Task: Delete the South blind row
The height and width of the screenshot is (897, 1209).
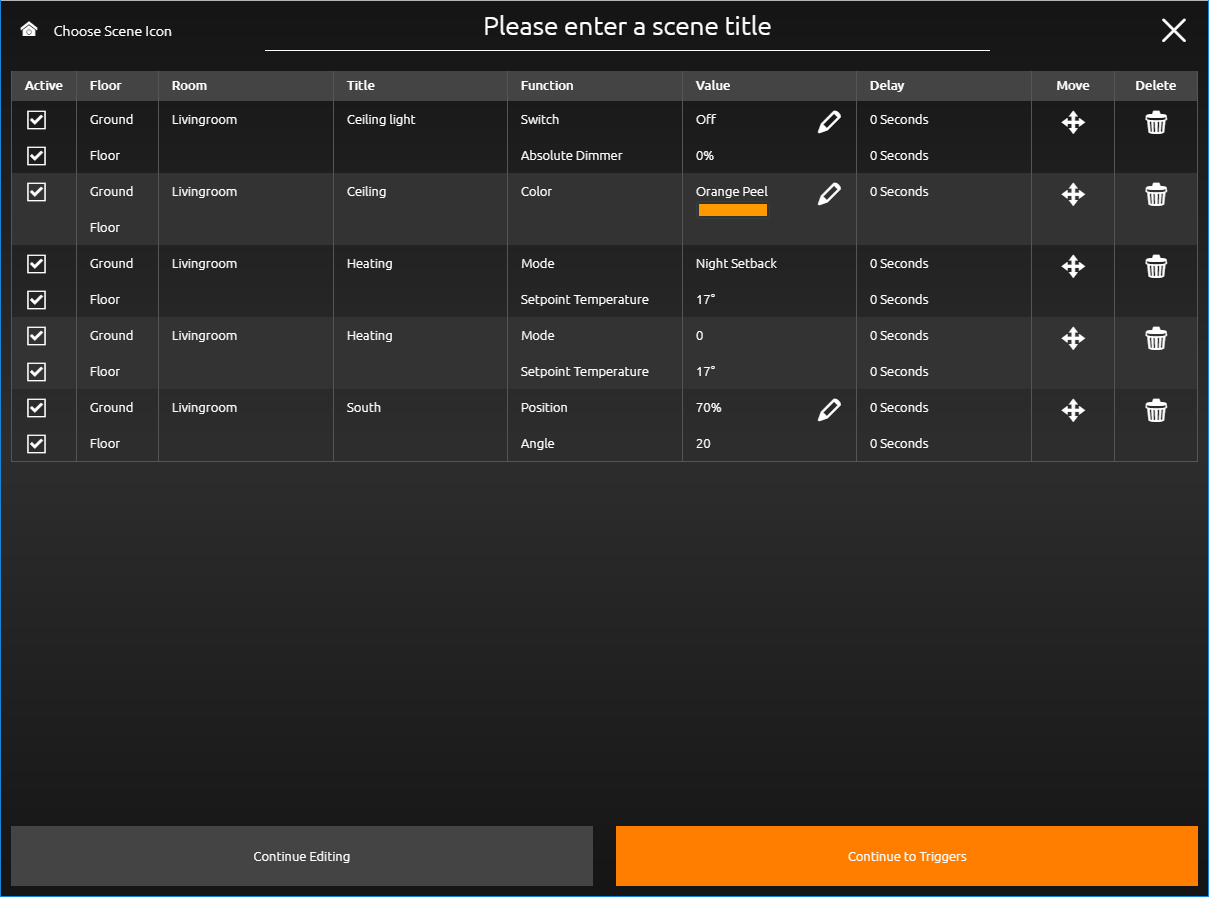Action: 1156,411
